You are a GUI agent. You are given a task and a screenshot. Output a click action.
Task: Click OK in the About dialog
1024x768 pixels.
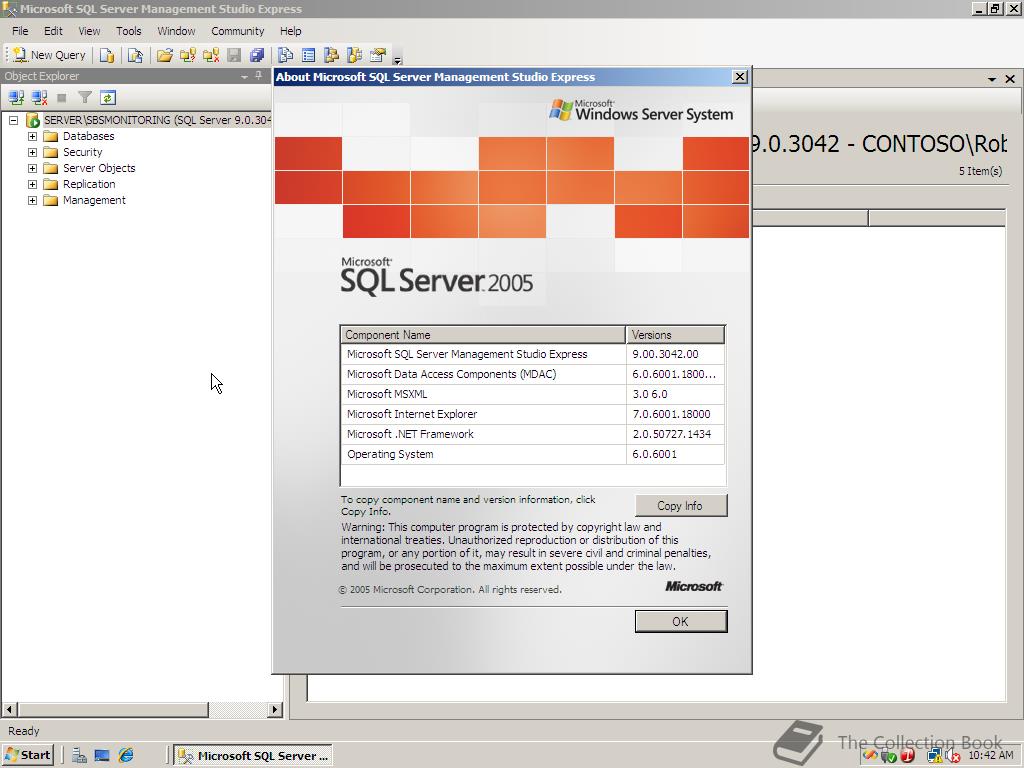(680, 621)
